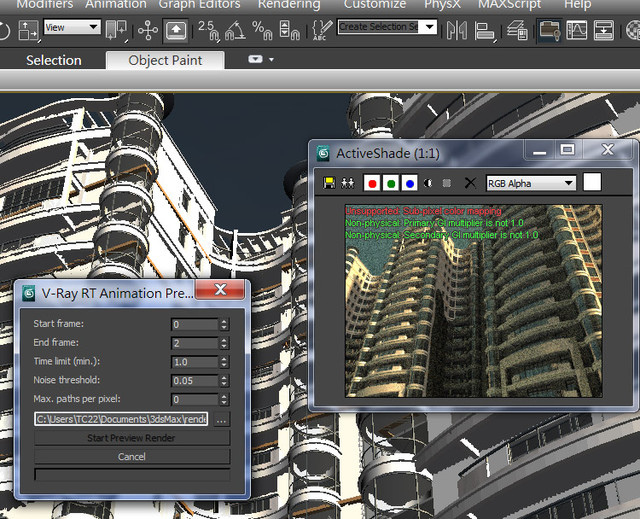Toggle the Graphite ribbon icon
Screen dimensions: 640x519
(549, 30)
